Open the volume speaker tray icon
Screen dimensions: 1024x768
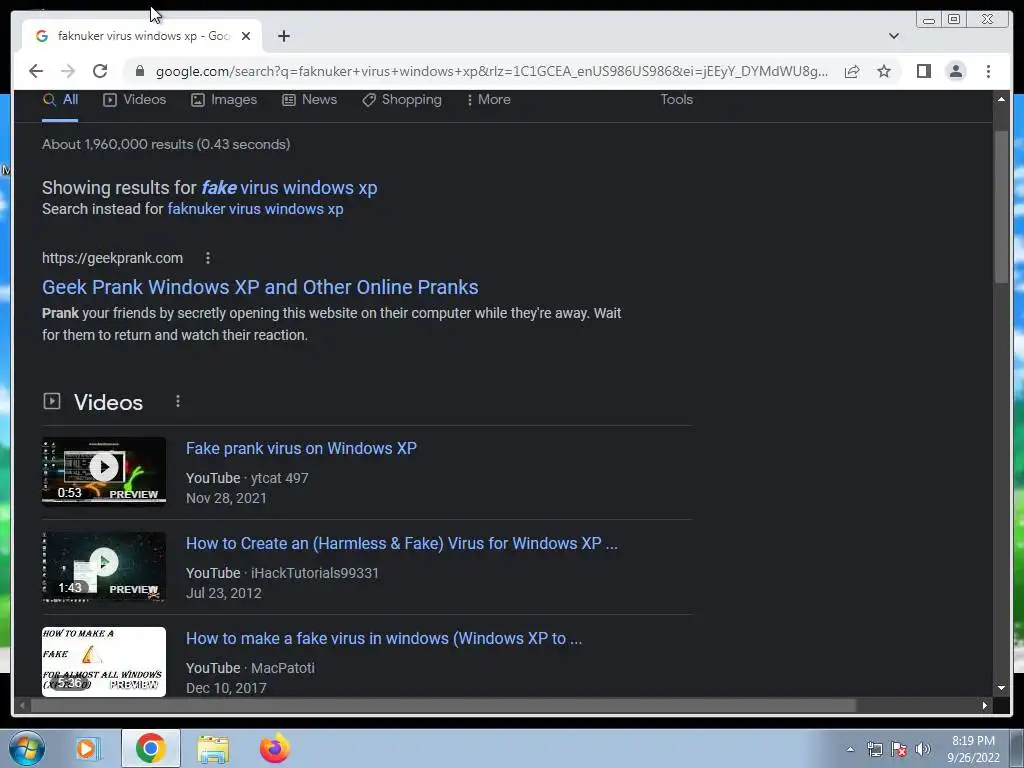tap(923, 749)
